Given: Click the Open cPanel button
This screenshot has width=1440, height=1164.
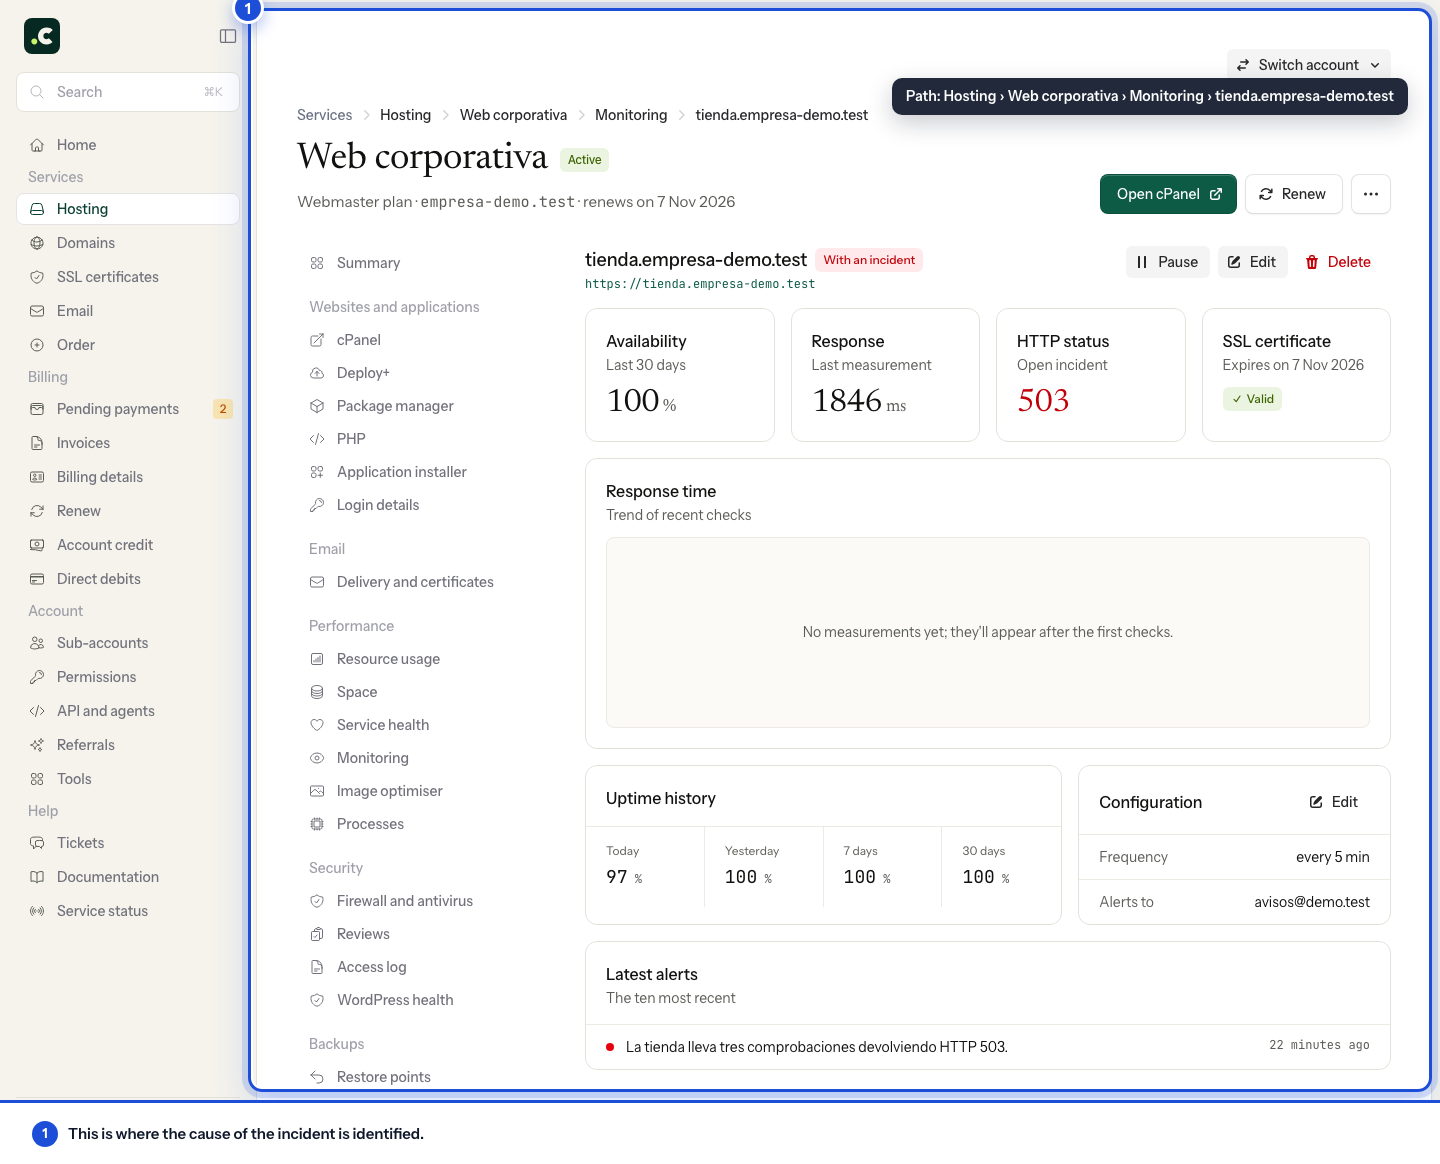Looking at the screenshot, I should pyautogui.click(x=1168, y=194).
